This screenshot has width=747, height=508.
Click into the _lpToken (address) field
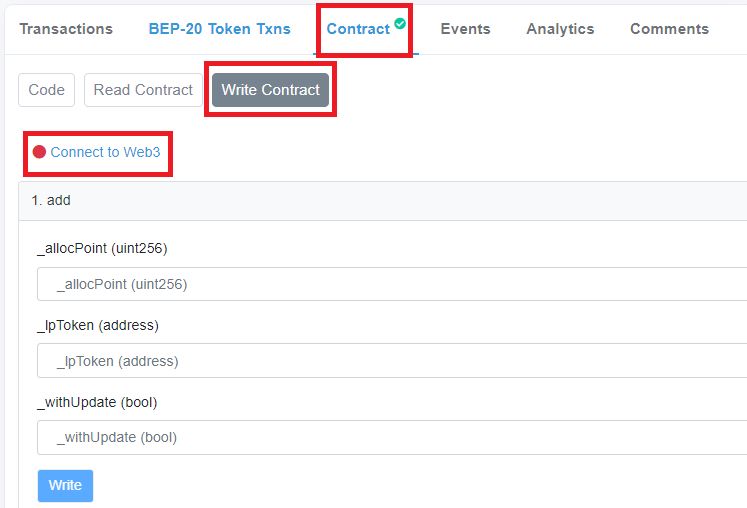point(392,361)
